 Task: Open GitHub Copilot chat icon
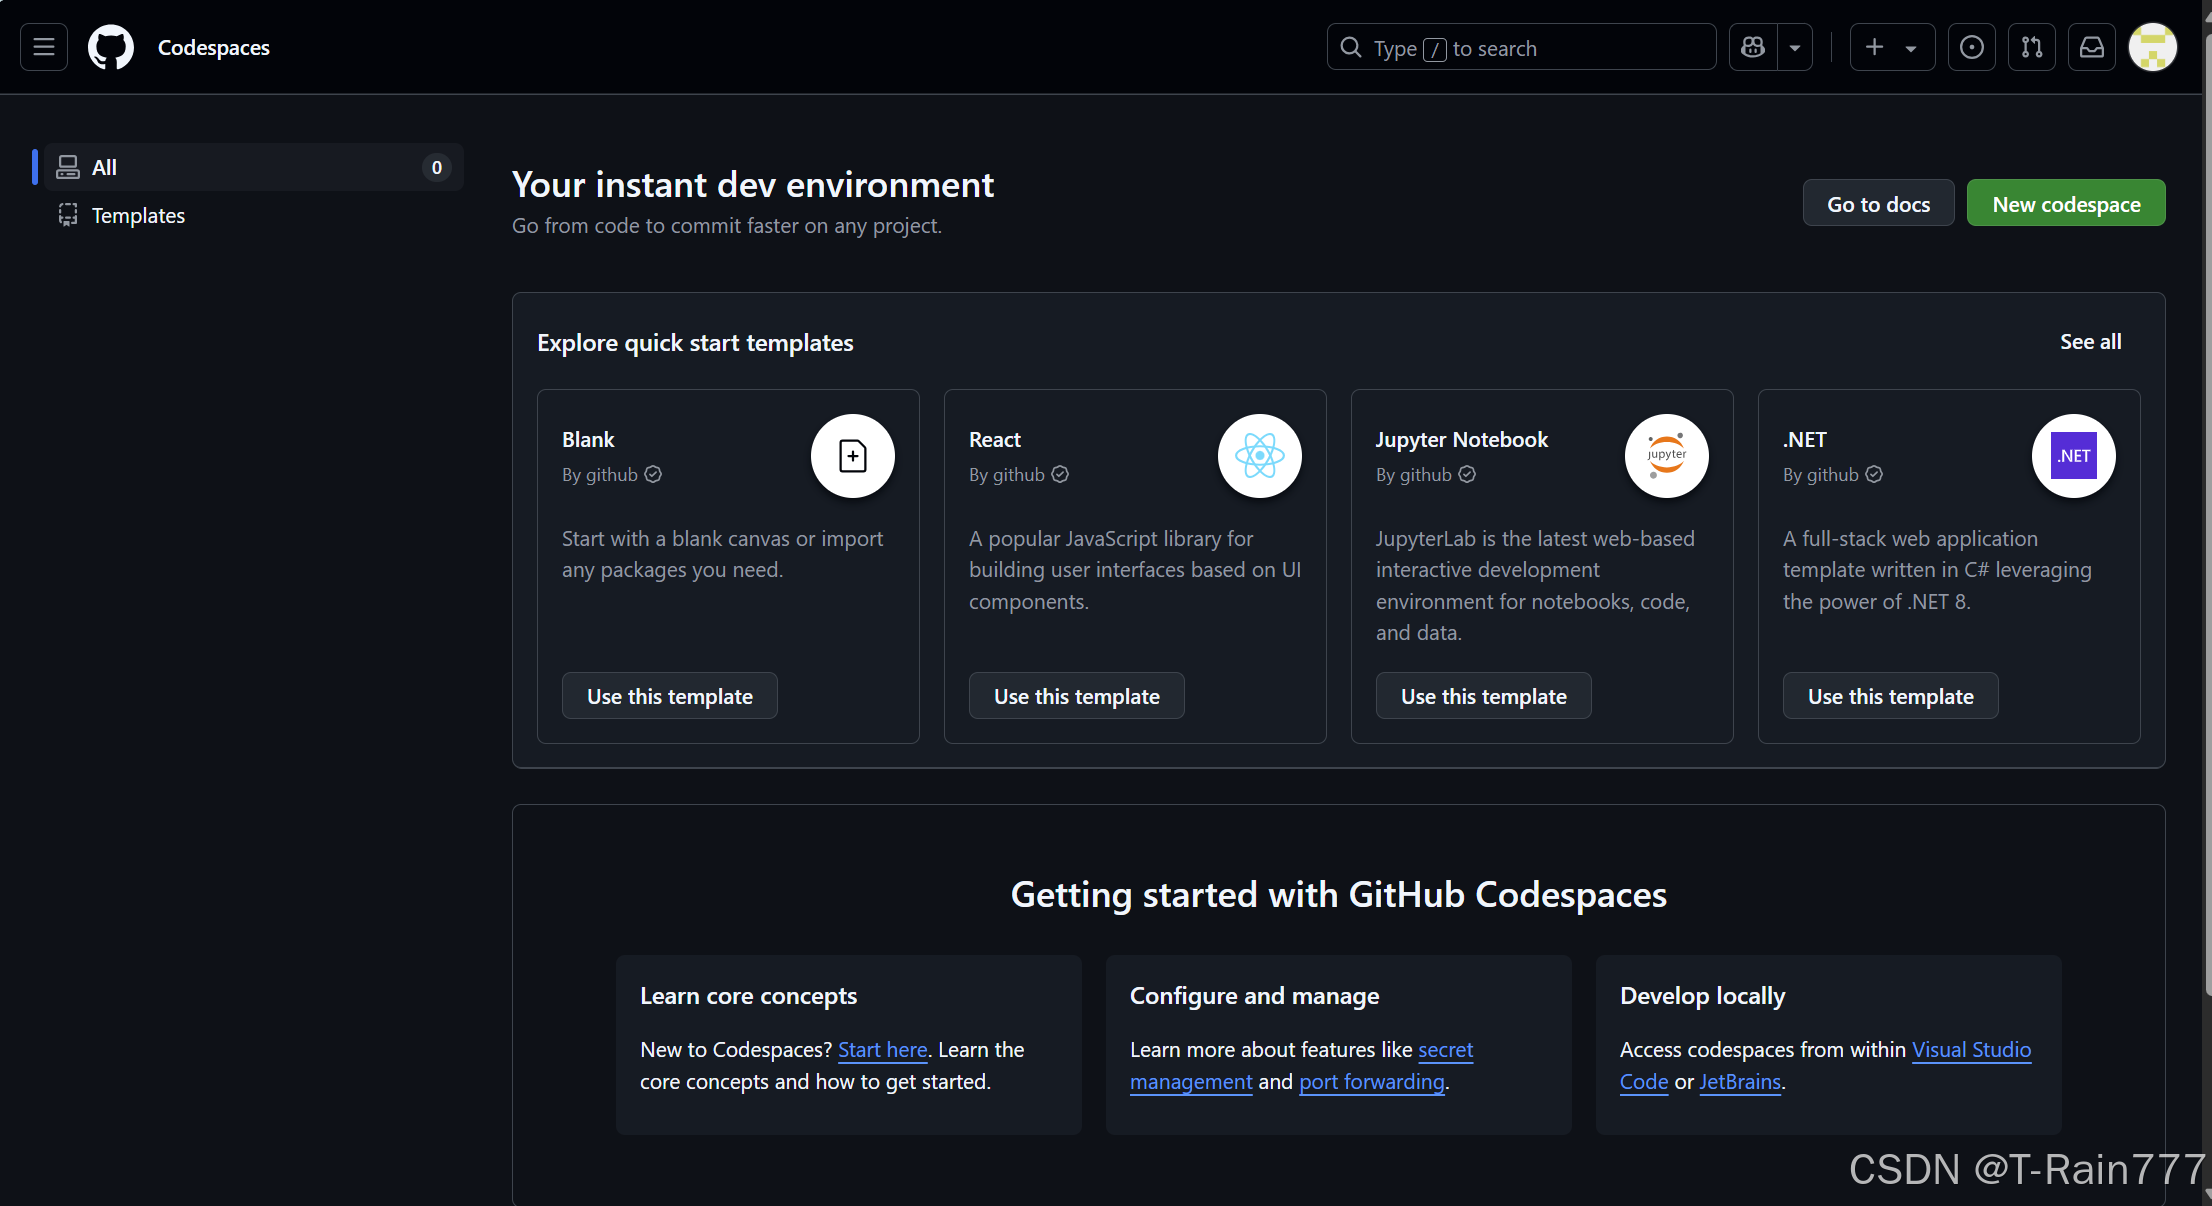[x=1753, y=47]
